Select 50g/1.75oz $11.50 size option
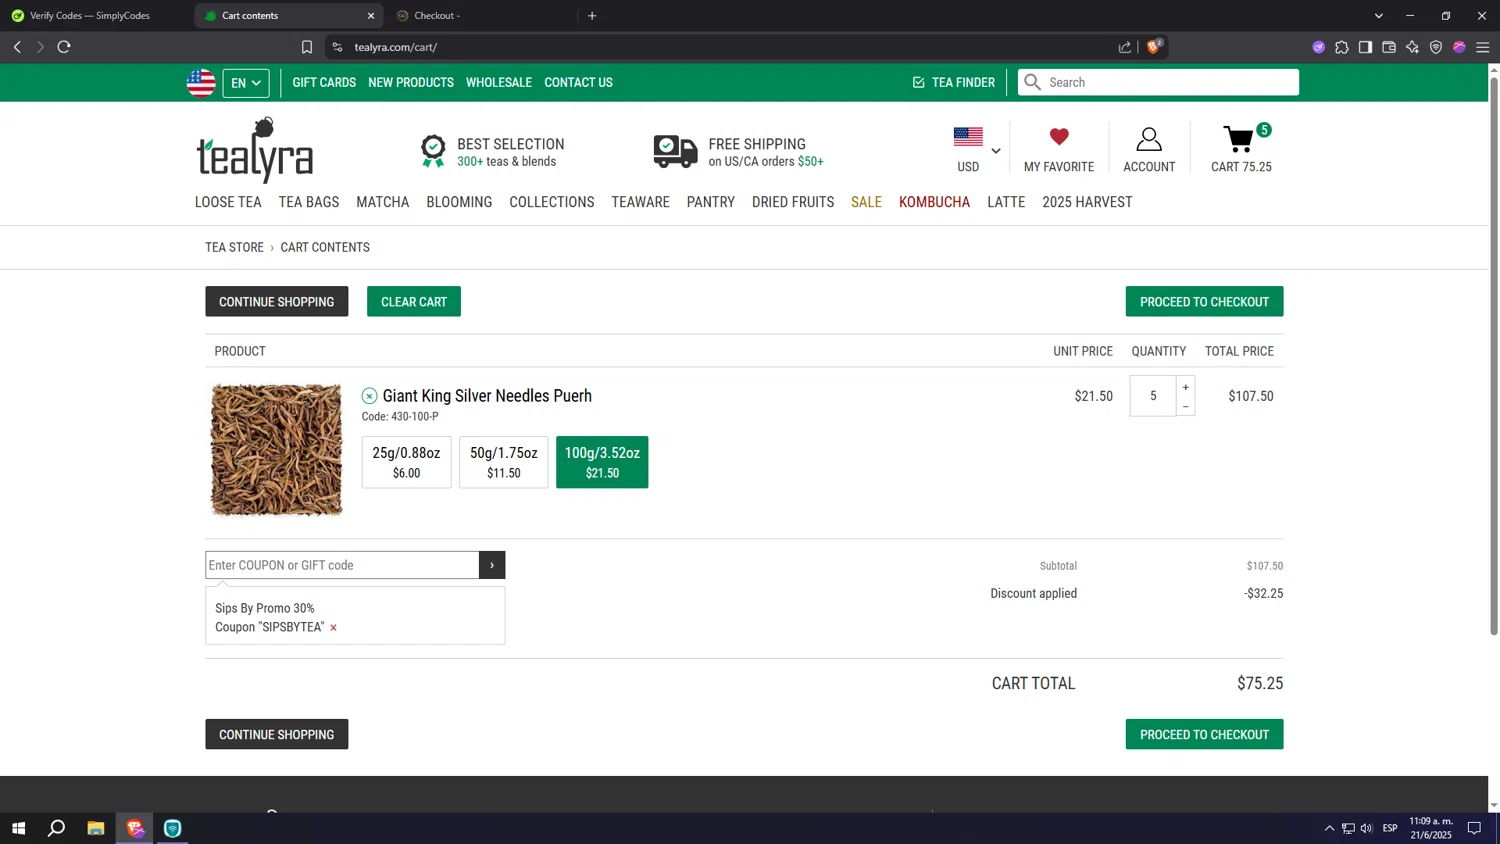Image resolution: width=1500 pixels, height=844 pixels. click(x=504, y=462)
